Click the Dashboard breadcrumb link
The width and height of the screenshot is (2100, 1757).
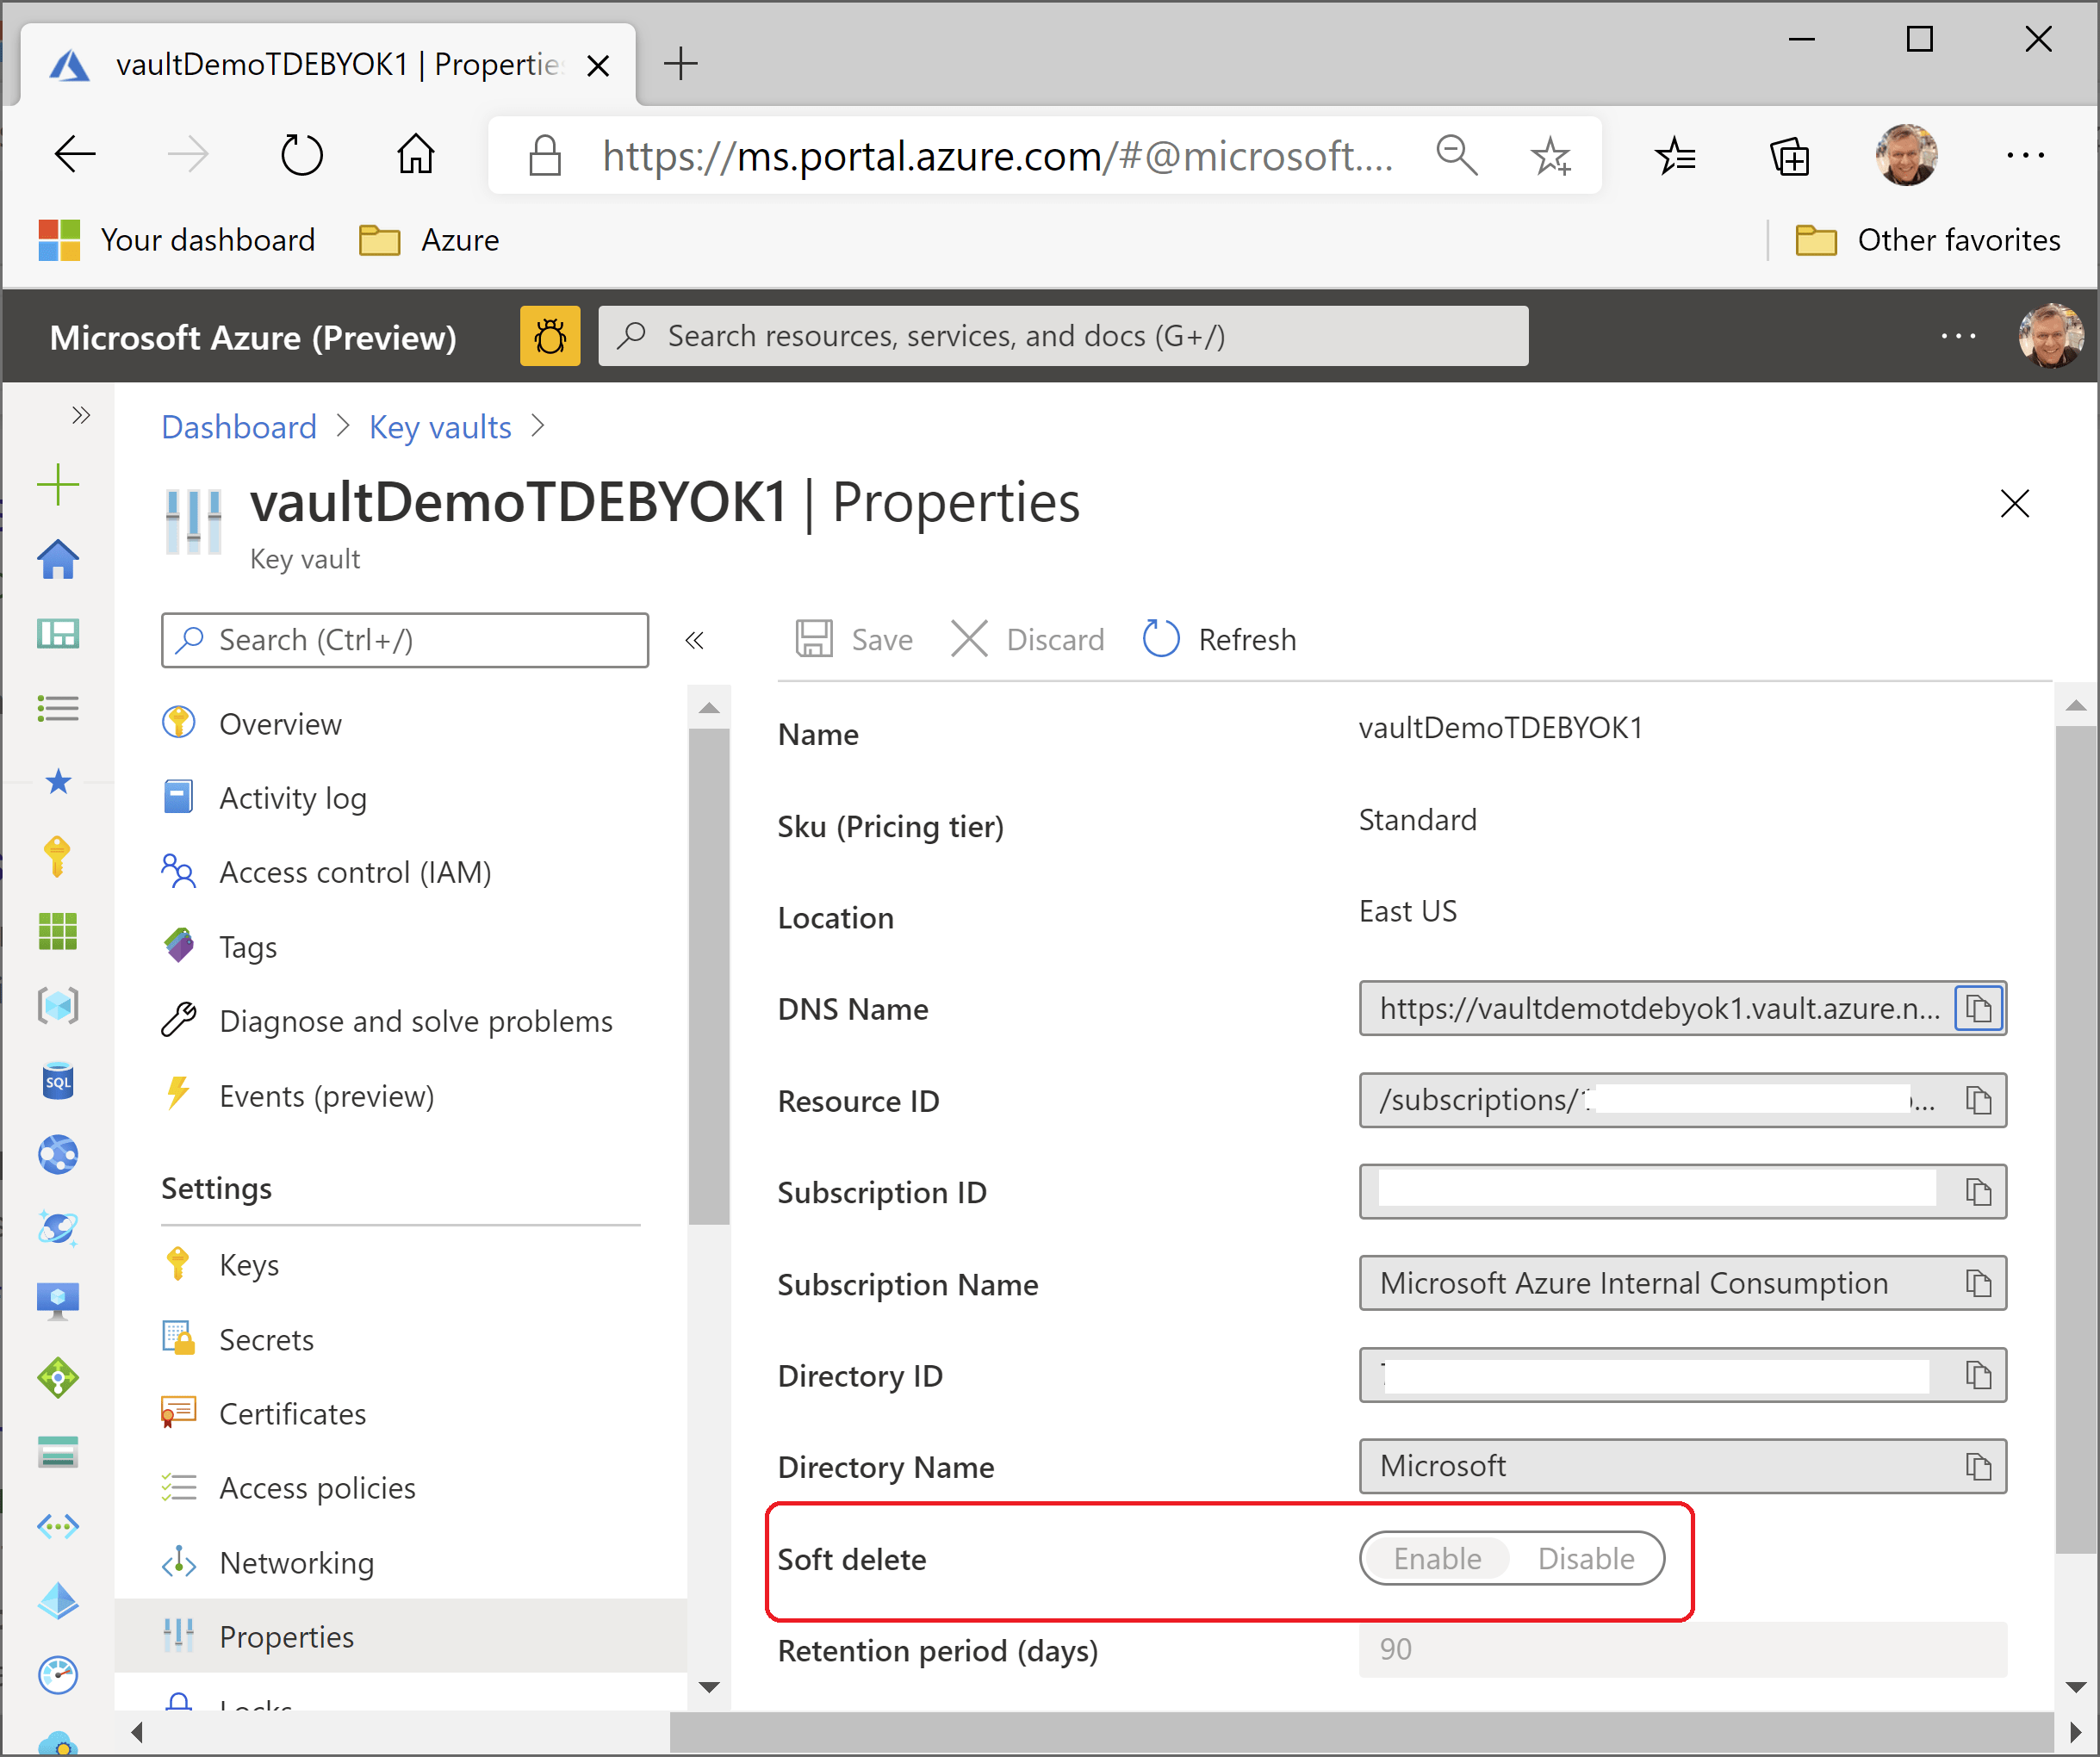239,427
